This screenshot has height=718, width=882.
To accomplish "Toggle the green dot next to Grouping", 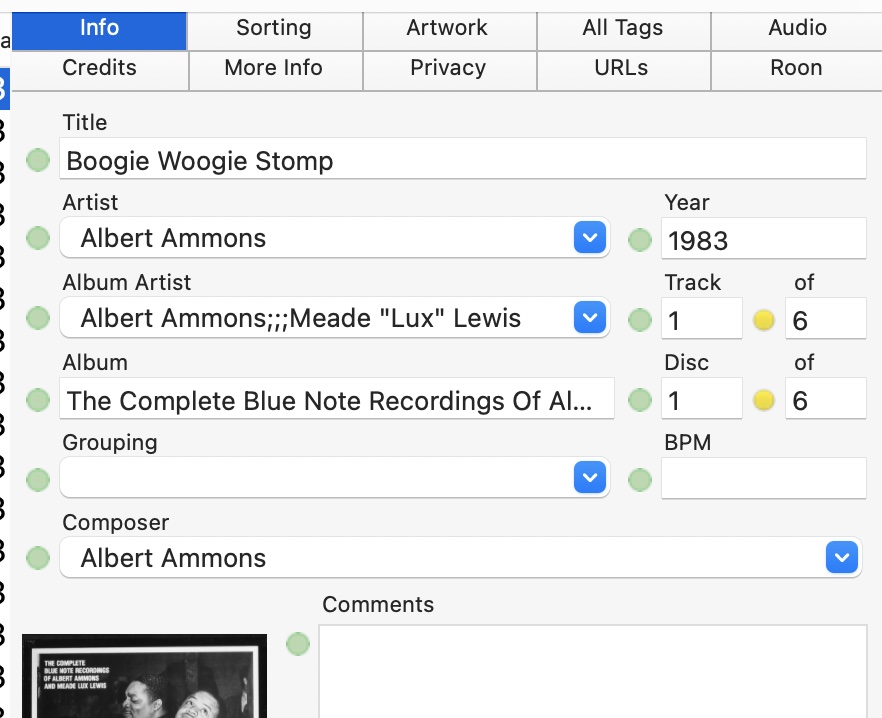I will (38, 479).
